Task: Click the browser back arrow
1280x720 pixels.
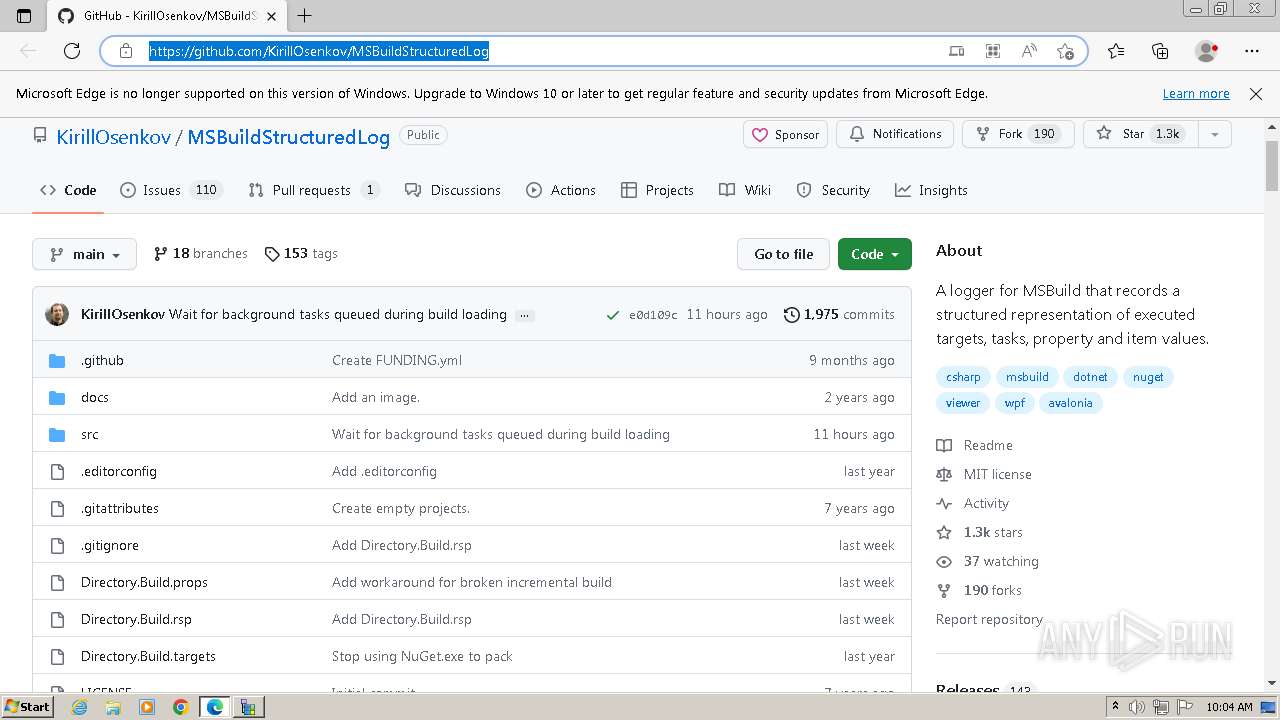Action: coord(28,51)
